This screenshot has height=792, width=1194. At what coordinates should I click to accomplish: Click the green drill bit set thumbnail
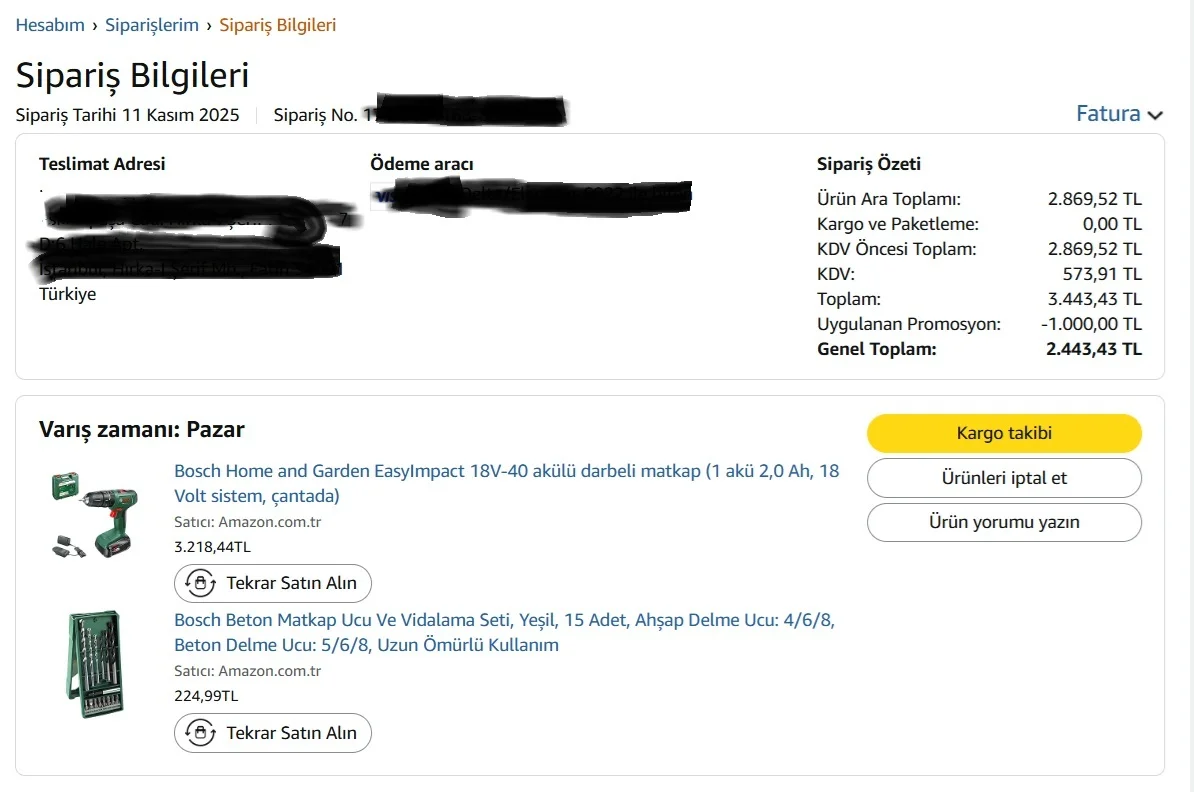(88, 664)
